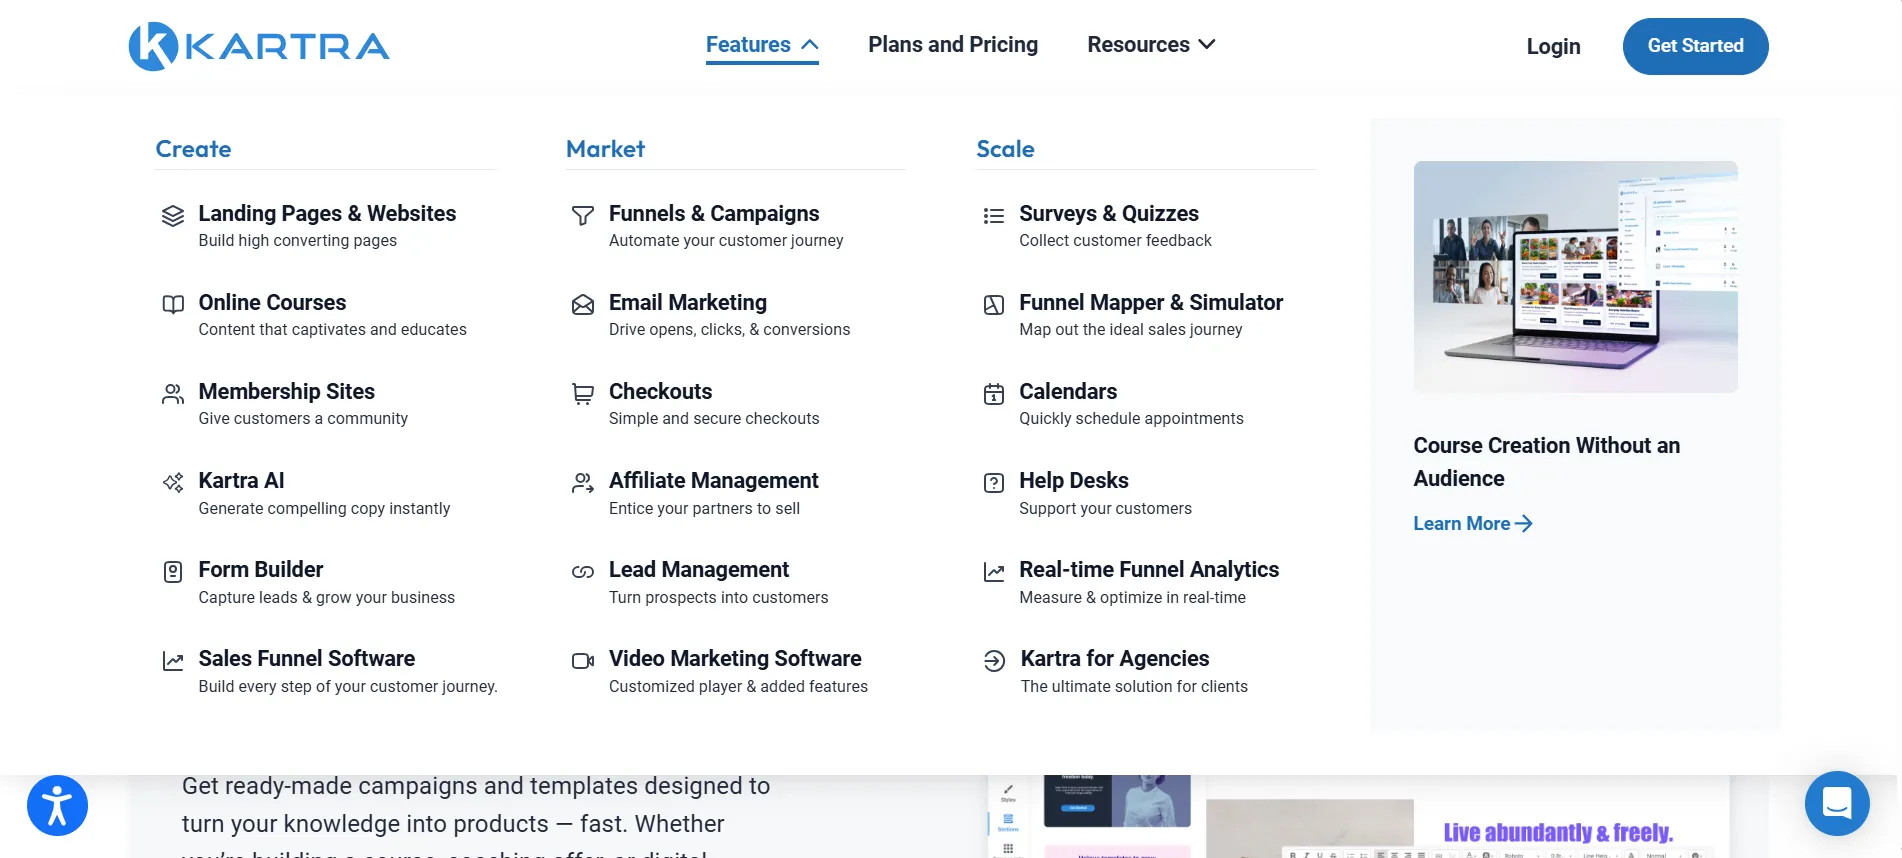Open Plans and Pricing page

[953, 45]
